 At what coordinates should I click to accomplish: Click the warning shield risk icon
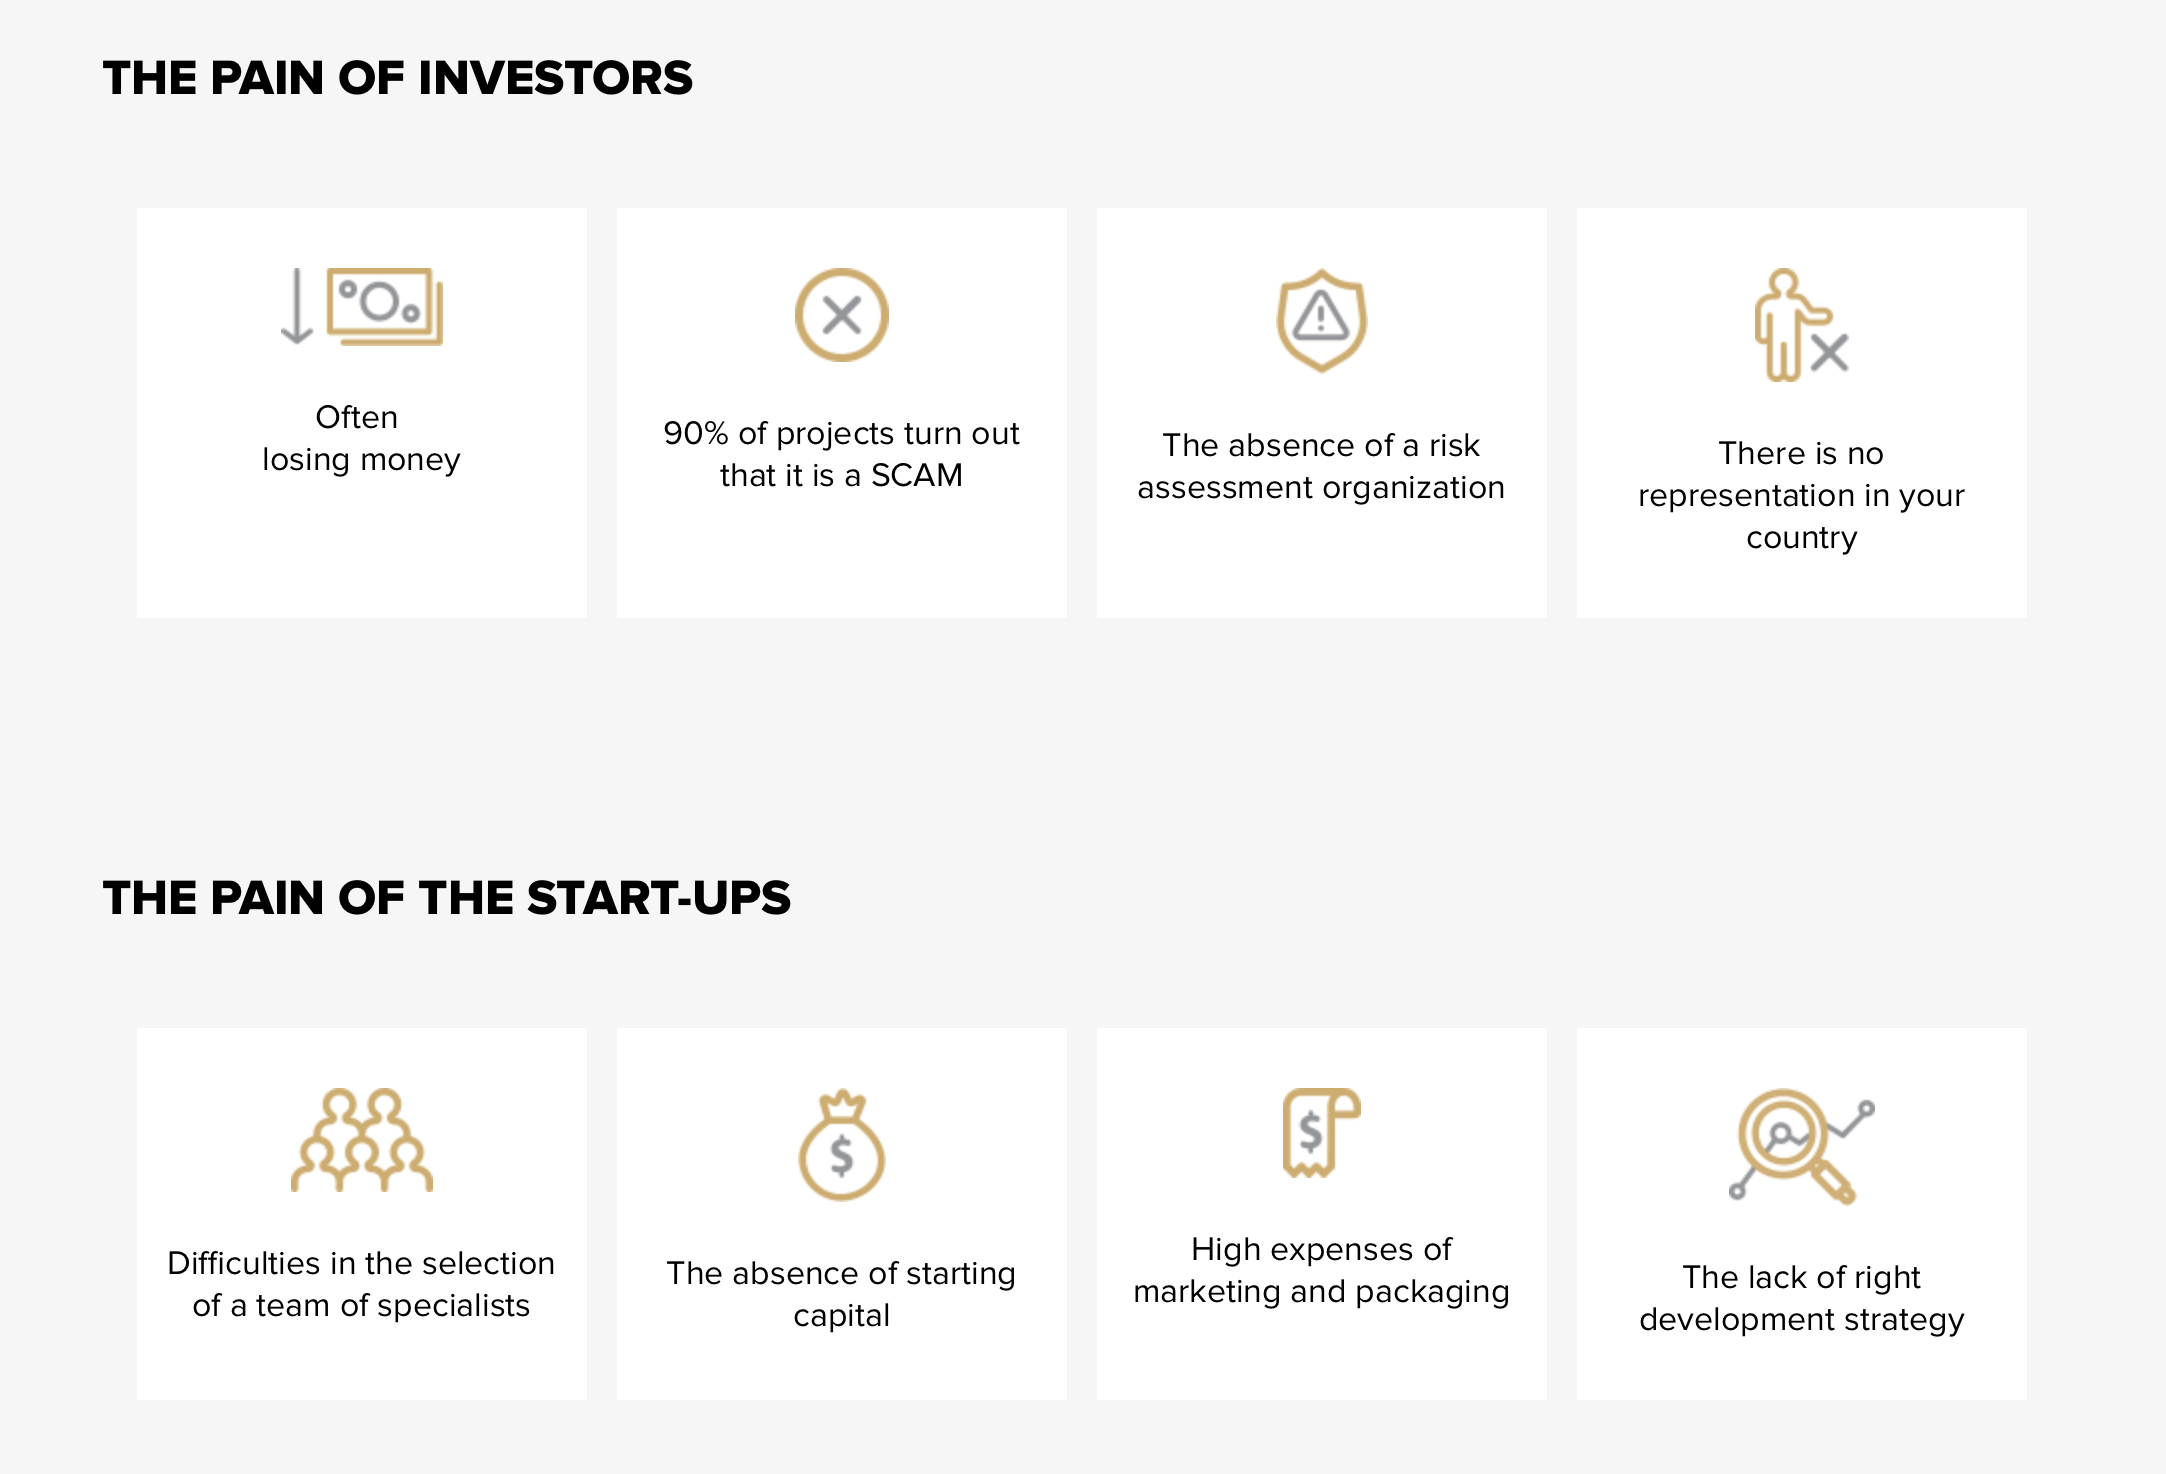pyautogui.click(x=1321, y=320)
